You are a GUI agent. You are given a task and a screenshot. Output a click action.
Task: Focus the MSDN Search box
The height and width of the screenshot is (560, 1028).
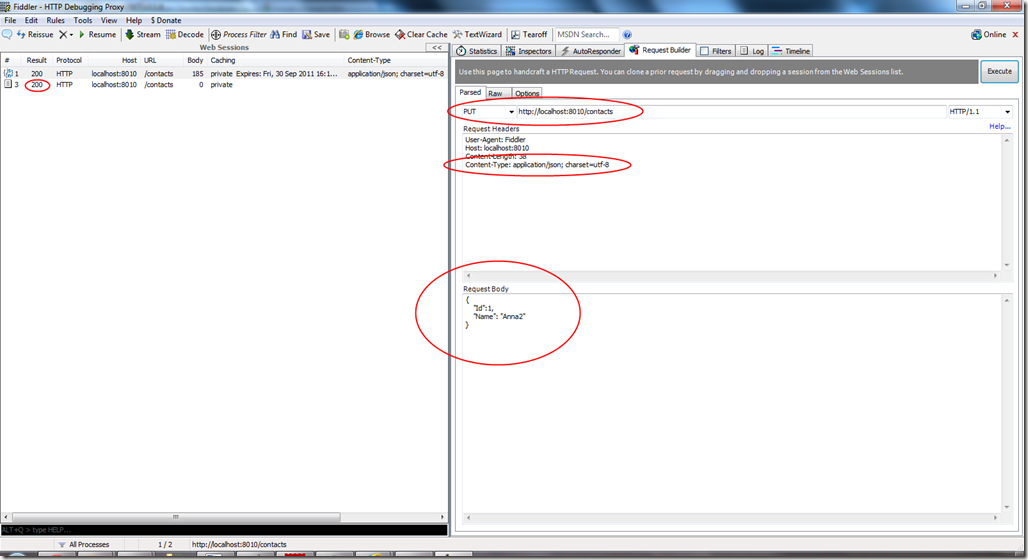pos(585,34)
